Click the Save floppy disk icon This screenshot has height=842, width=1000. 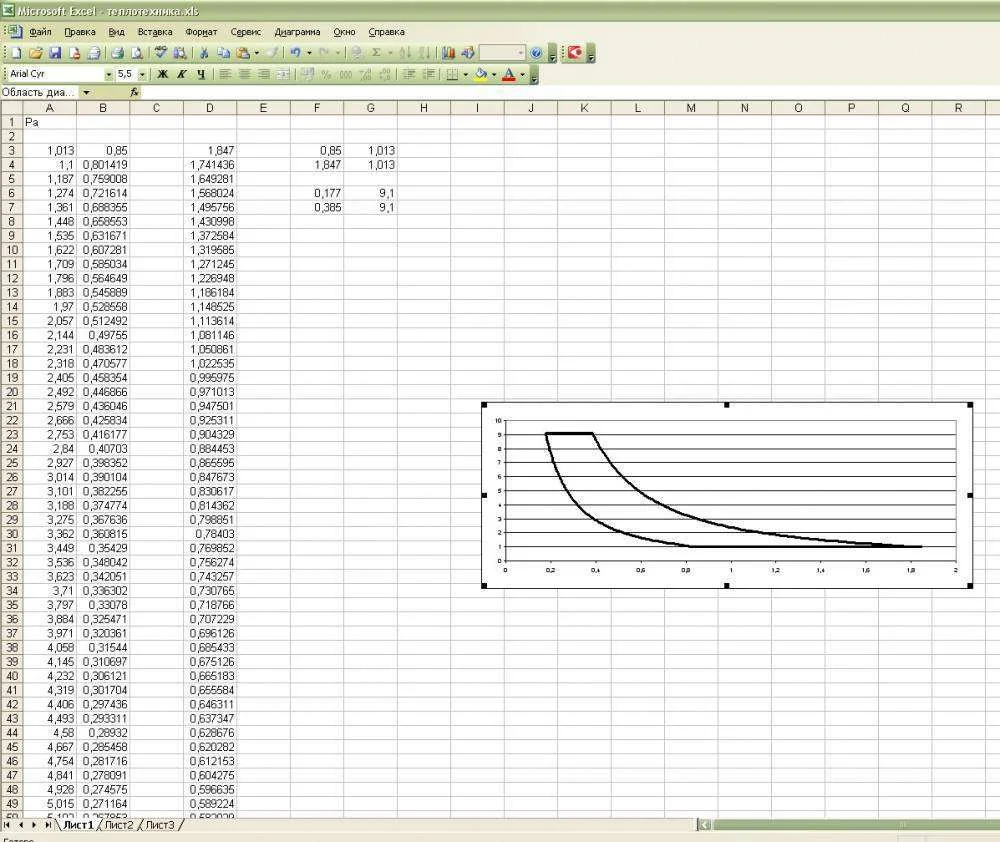click(55, 53)
